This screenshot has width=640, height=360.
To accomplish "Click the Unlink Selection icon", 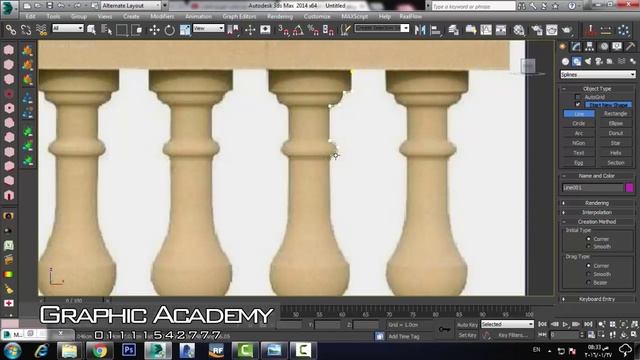I will coord(26,30).
